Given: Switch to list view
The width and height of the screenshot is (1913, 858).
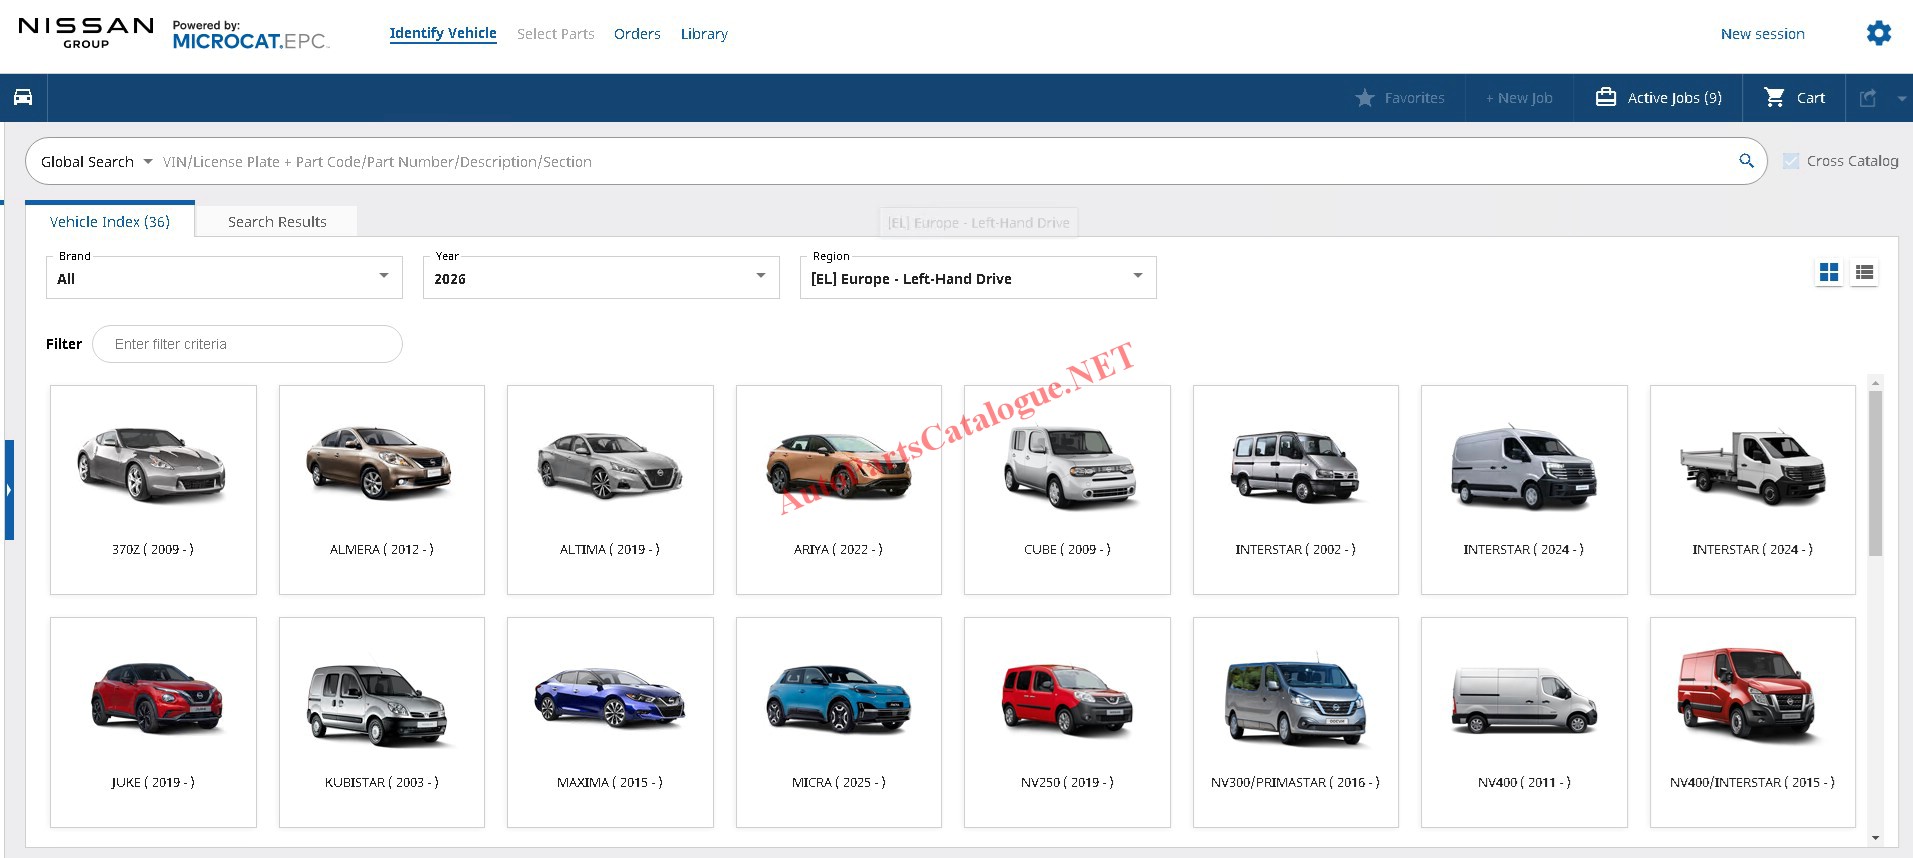Looking at the screenshot, I should [1864, 272].
